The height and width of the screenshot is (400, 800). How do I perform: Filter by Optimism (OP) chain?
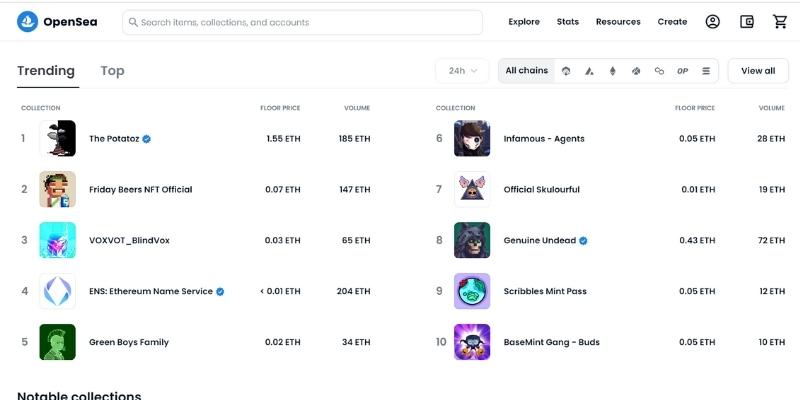click(682, 71)
